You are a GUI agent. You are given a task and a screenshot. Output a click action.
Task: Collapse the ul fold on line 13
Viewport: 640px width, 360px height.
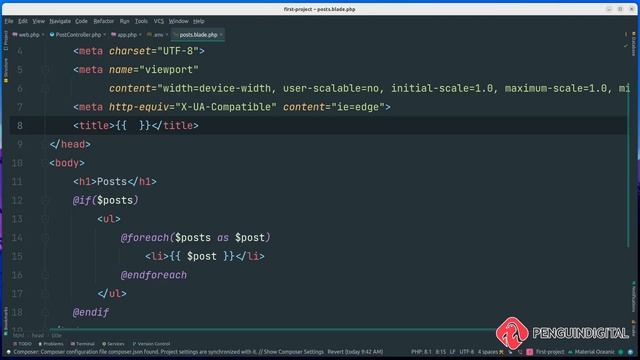[45, 219]
